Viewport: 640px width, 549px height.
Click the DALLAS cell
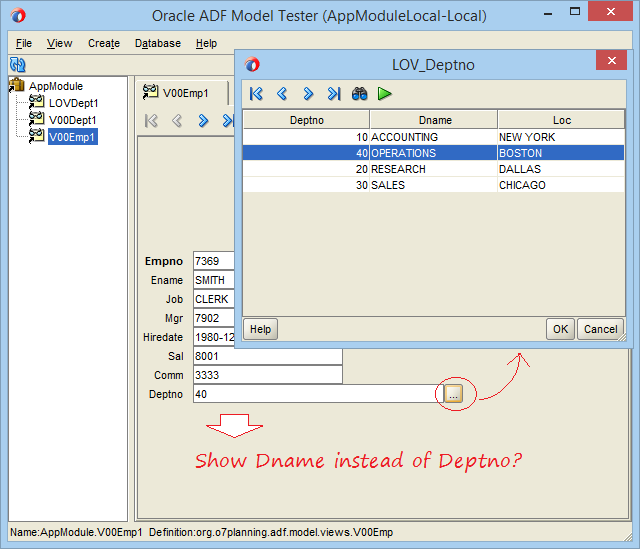[x=561, y=169]
